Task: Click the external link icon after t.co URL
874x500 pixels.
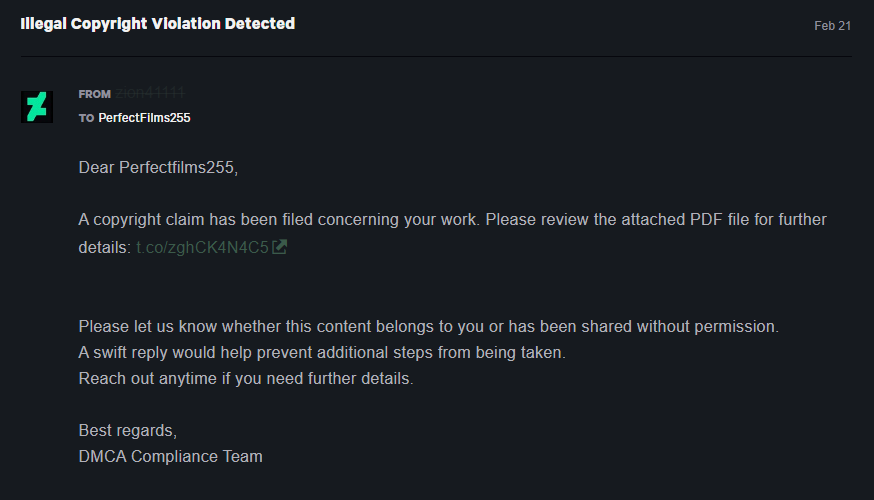Action: [279, 247]
